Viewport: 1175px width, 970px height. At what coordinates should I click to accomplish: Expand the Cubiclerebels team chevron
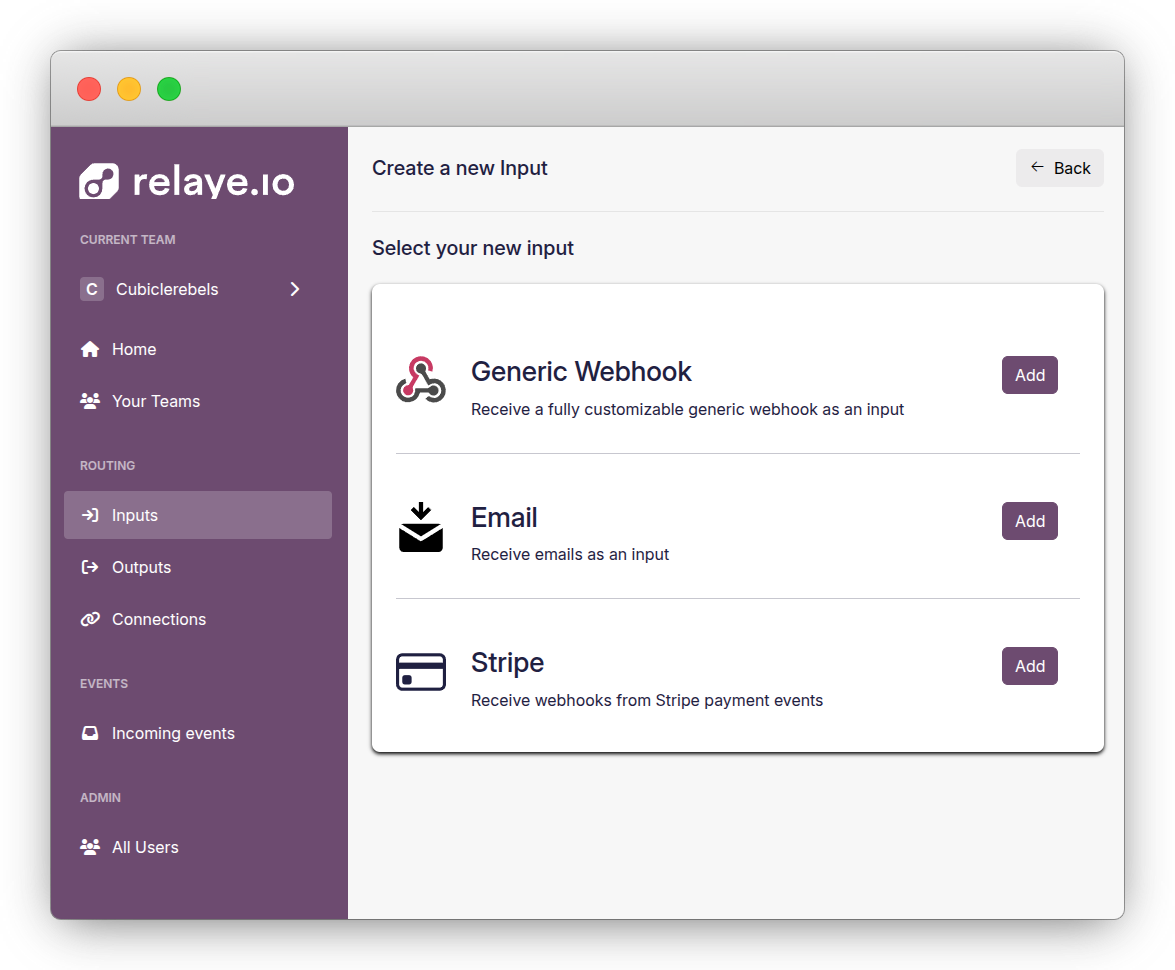point(295,289)
